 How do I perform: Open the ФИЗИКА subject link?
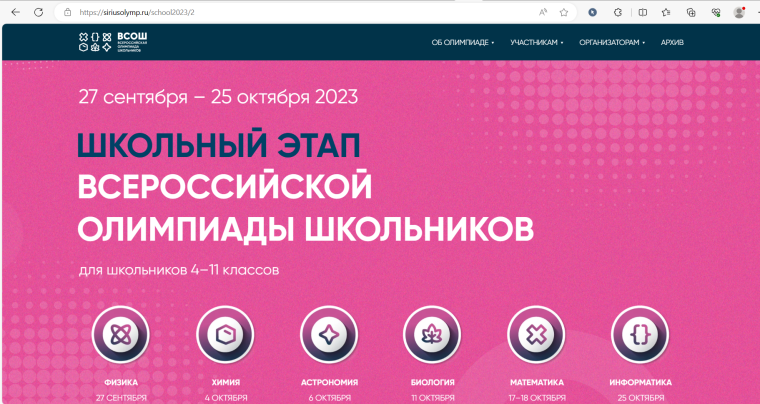click(121, 383)
